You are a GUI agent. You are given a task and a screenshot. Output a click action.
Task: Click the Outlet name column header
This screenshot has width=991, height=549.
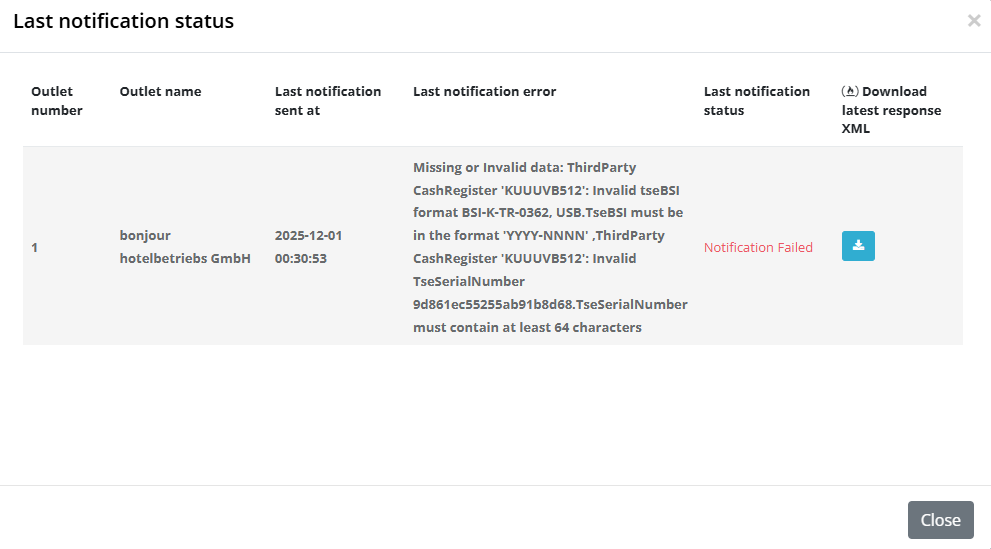coord(160,91)
